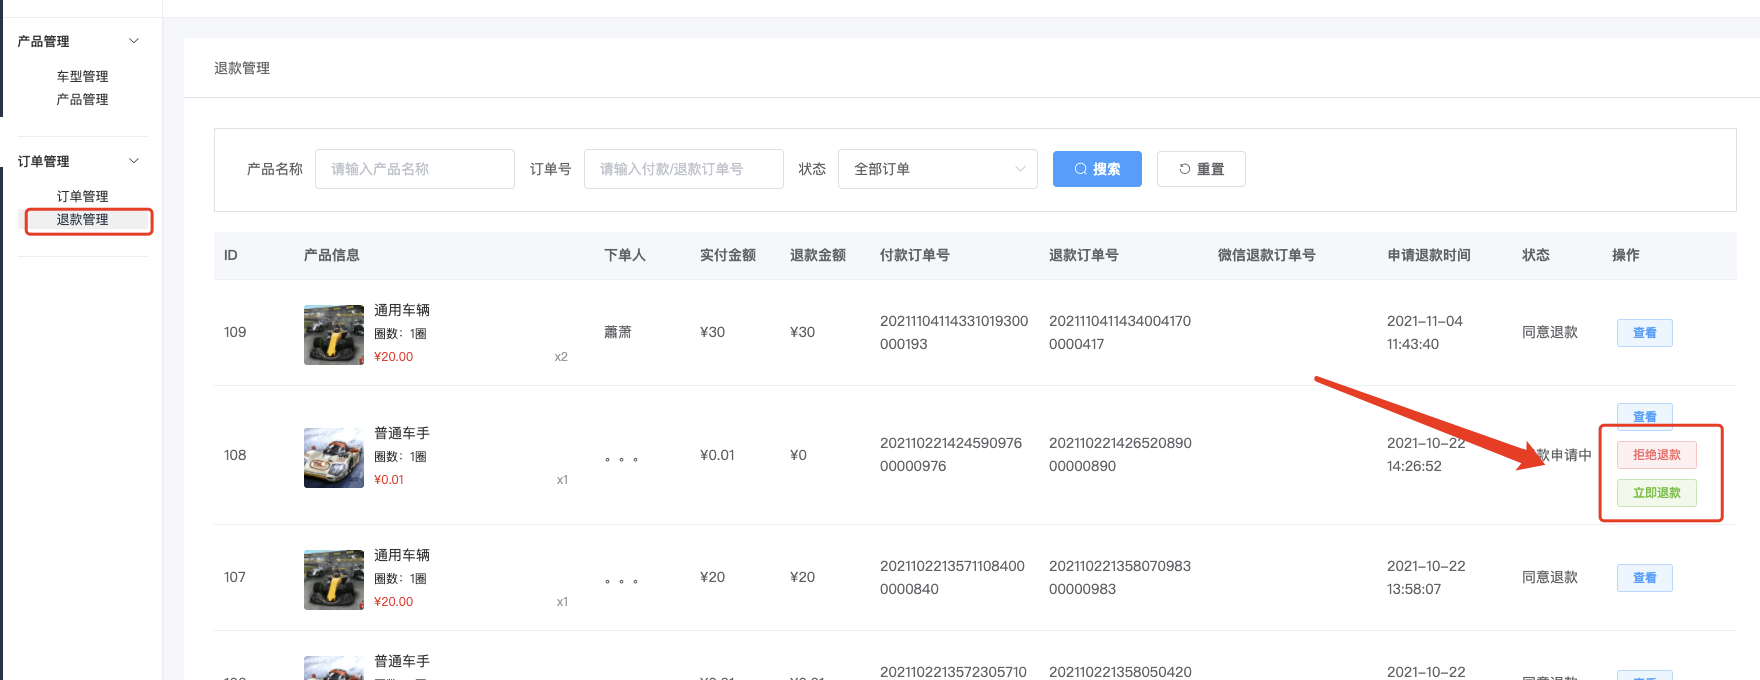1760x680 pixels.
Task: View refund details for order 109
Action: pos(1645,333)
